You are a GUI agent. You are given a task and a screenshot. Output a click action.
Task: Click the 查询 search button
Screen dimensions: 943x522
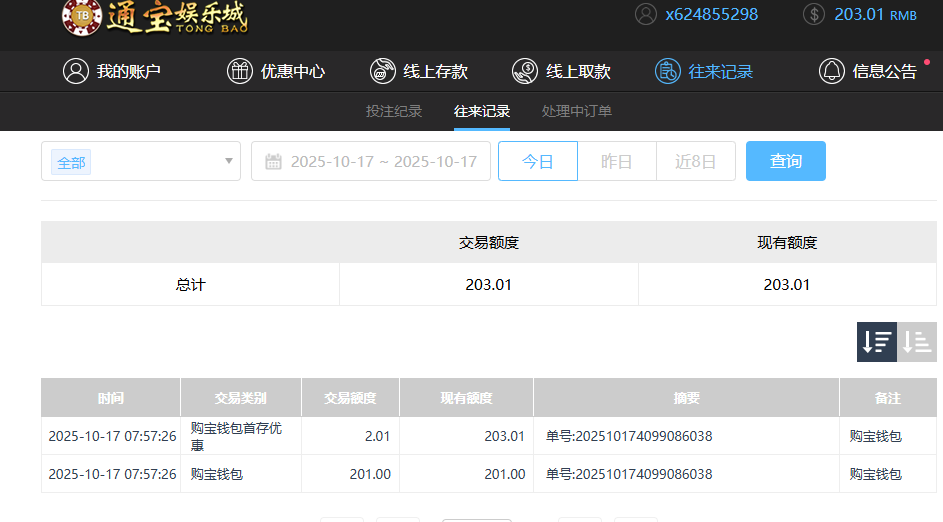(x=786, y=161)
